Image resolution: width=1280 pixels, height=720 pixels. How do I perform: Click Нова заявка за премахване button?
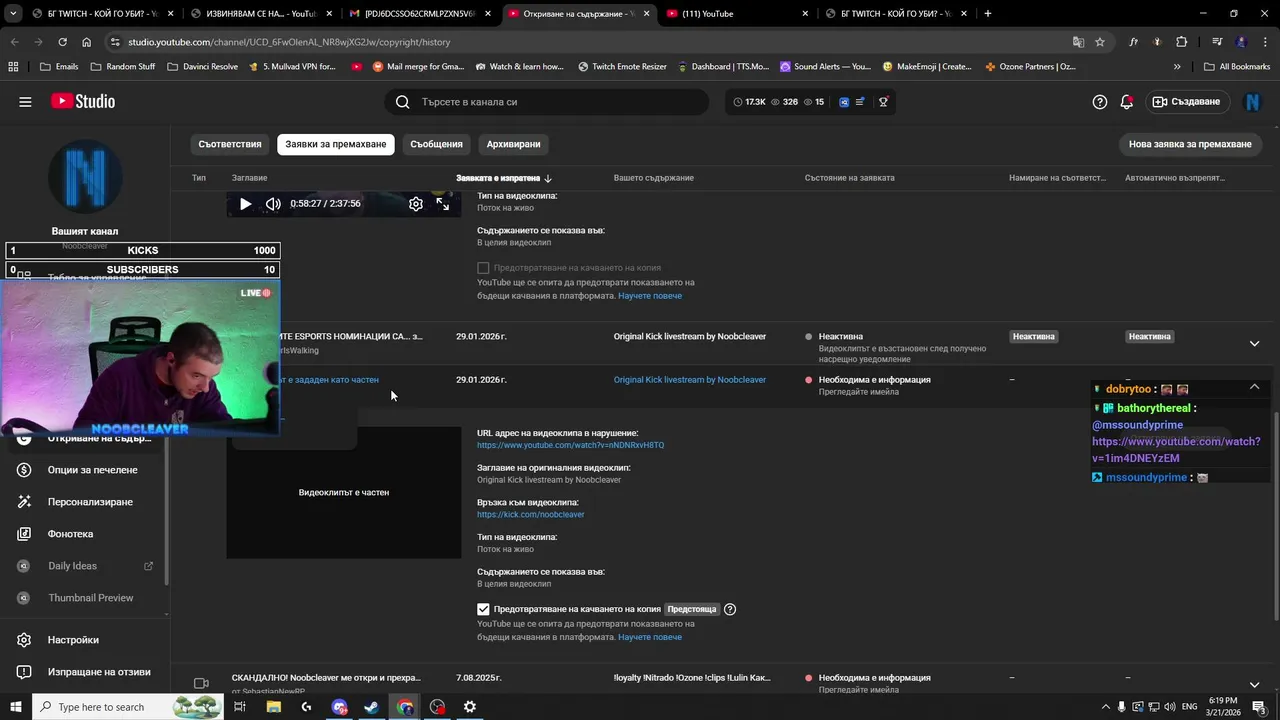click(1190, 144)
